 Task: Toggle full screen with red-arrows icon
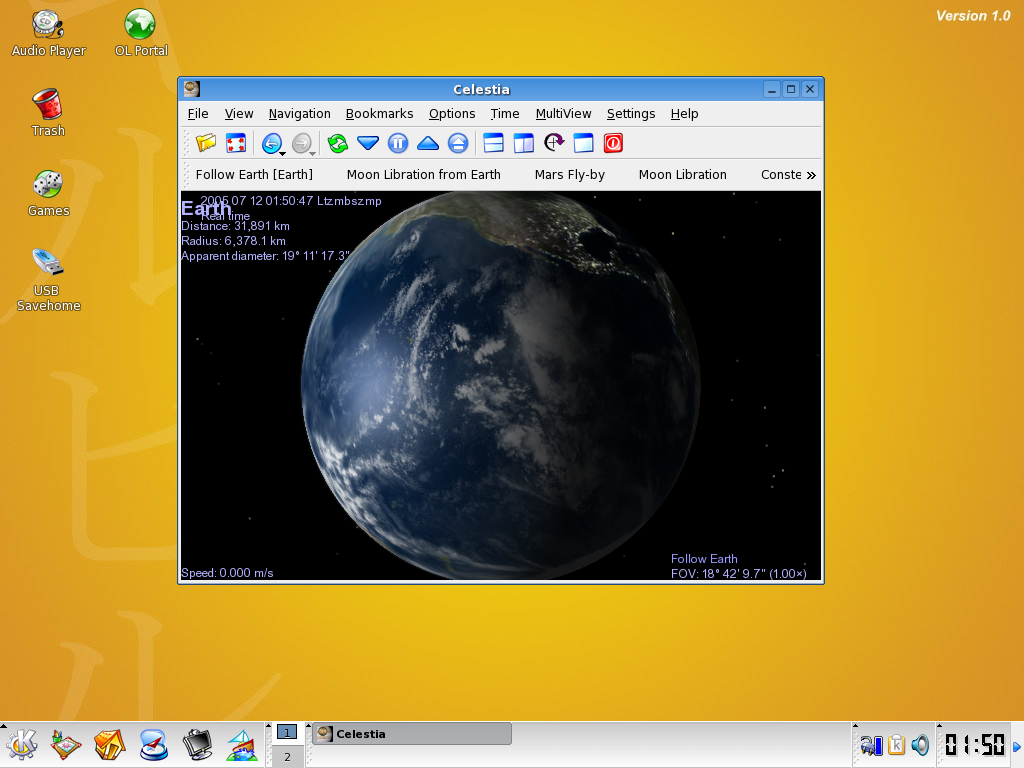236,143
